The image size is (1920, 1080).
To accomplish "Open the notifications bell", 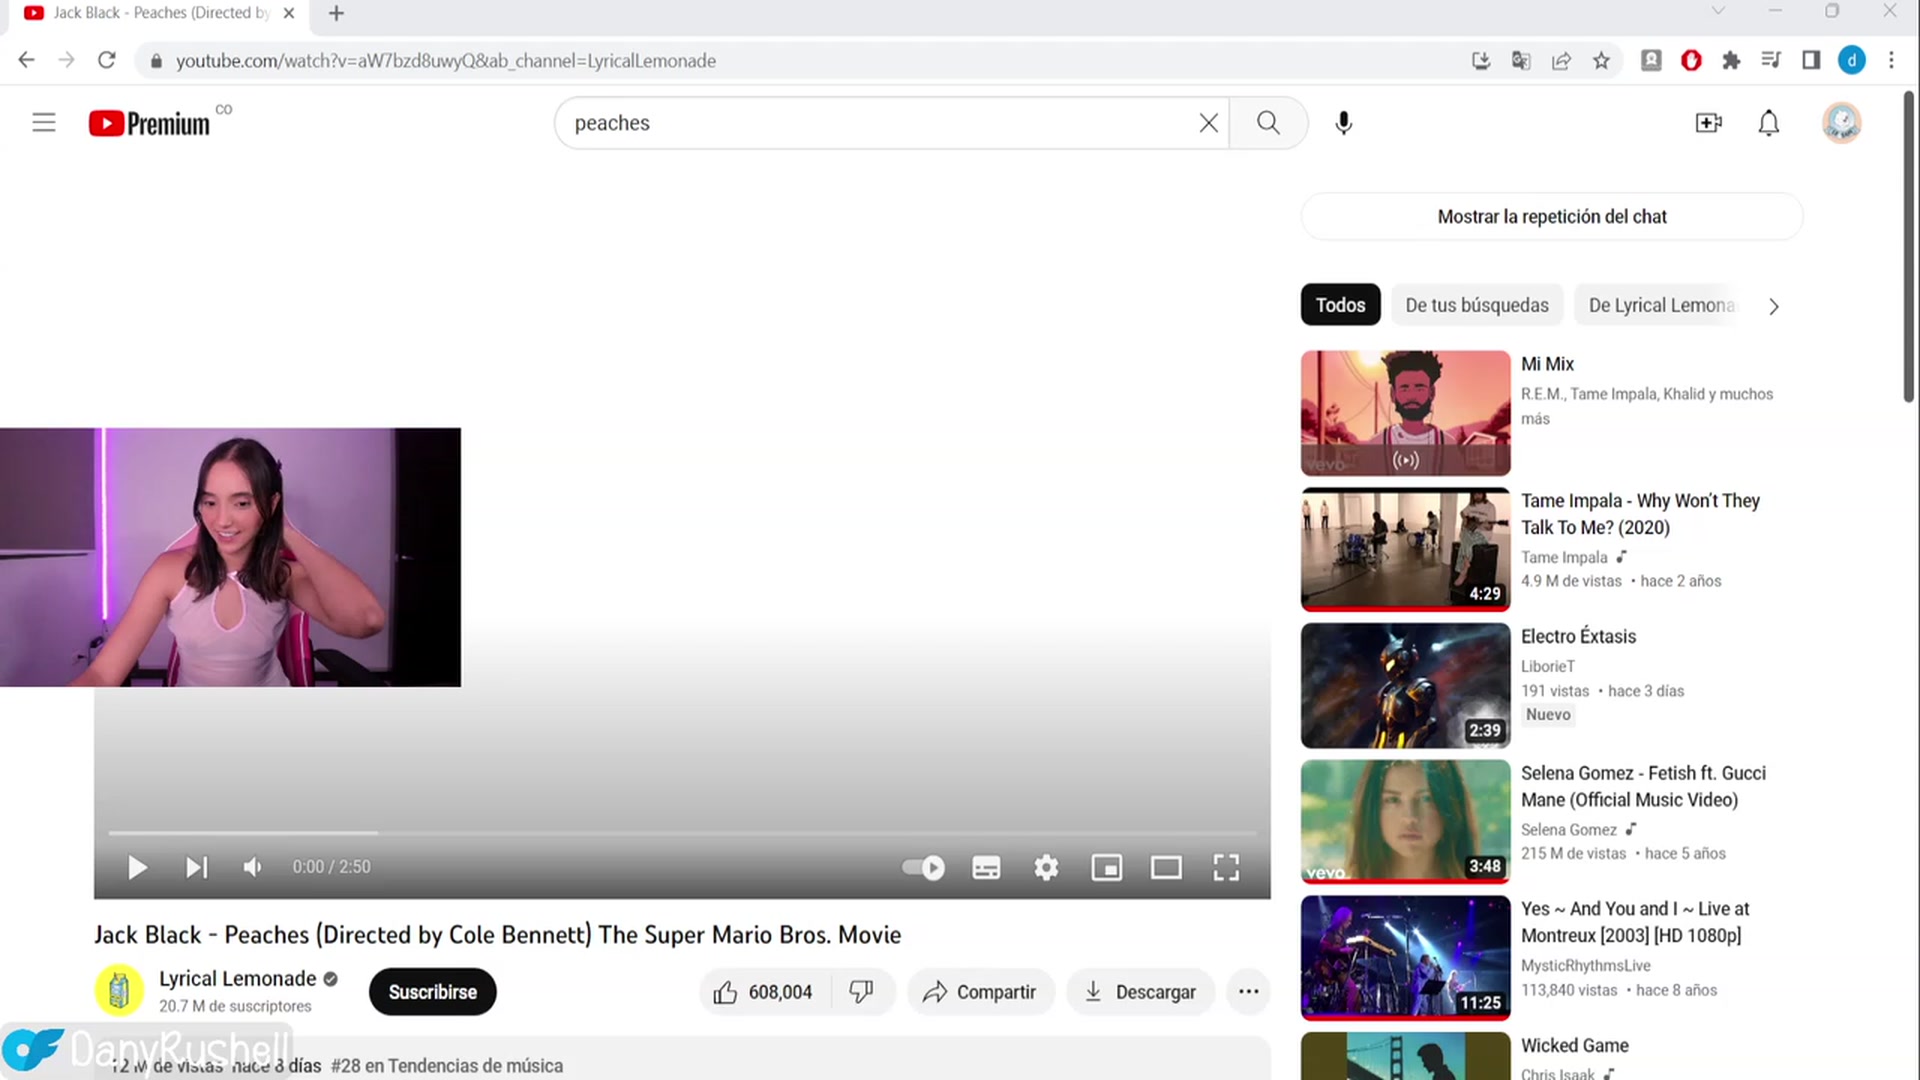I will pos(1769,123).
